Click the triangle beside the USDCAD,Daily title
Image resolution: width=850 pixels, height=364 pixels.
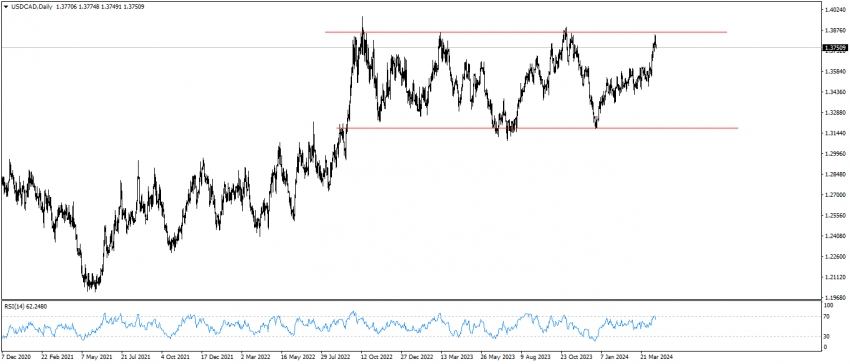(5, 6)
